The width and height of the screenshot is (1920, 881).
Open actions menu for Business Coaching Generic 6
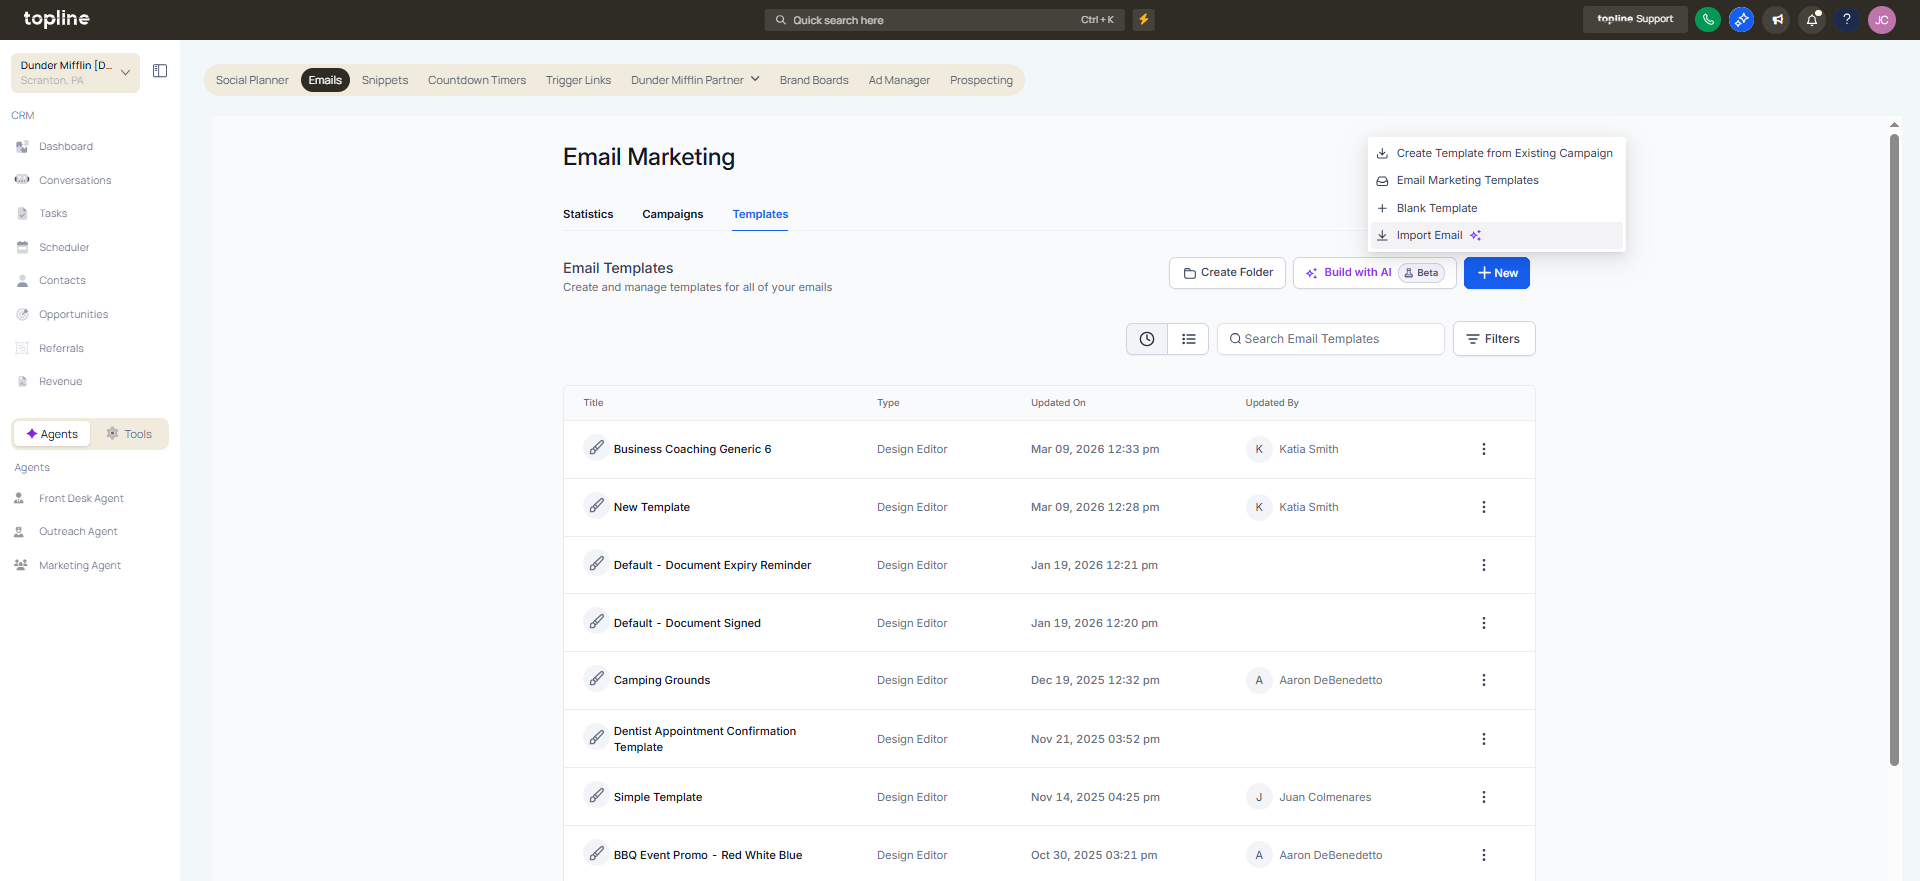pos(1484,450)
